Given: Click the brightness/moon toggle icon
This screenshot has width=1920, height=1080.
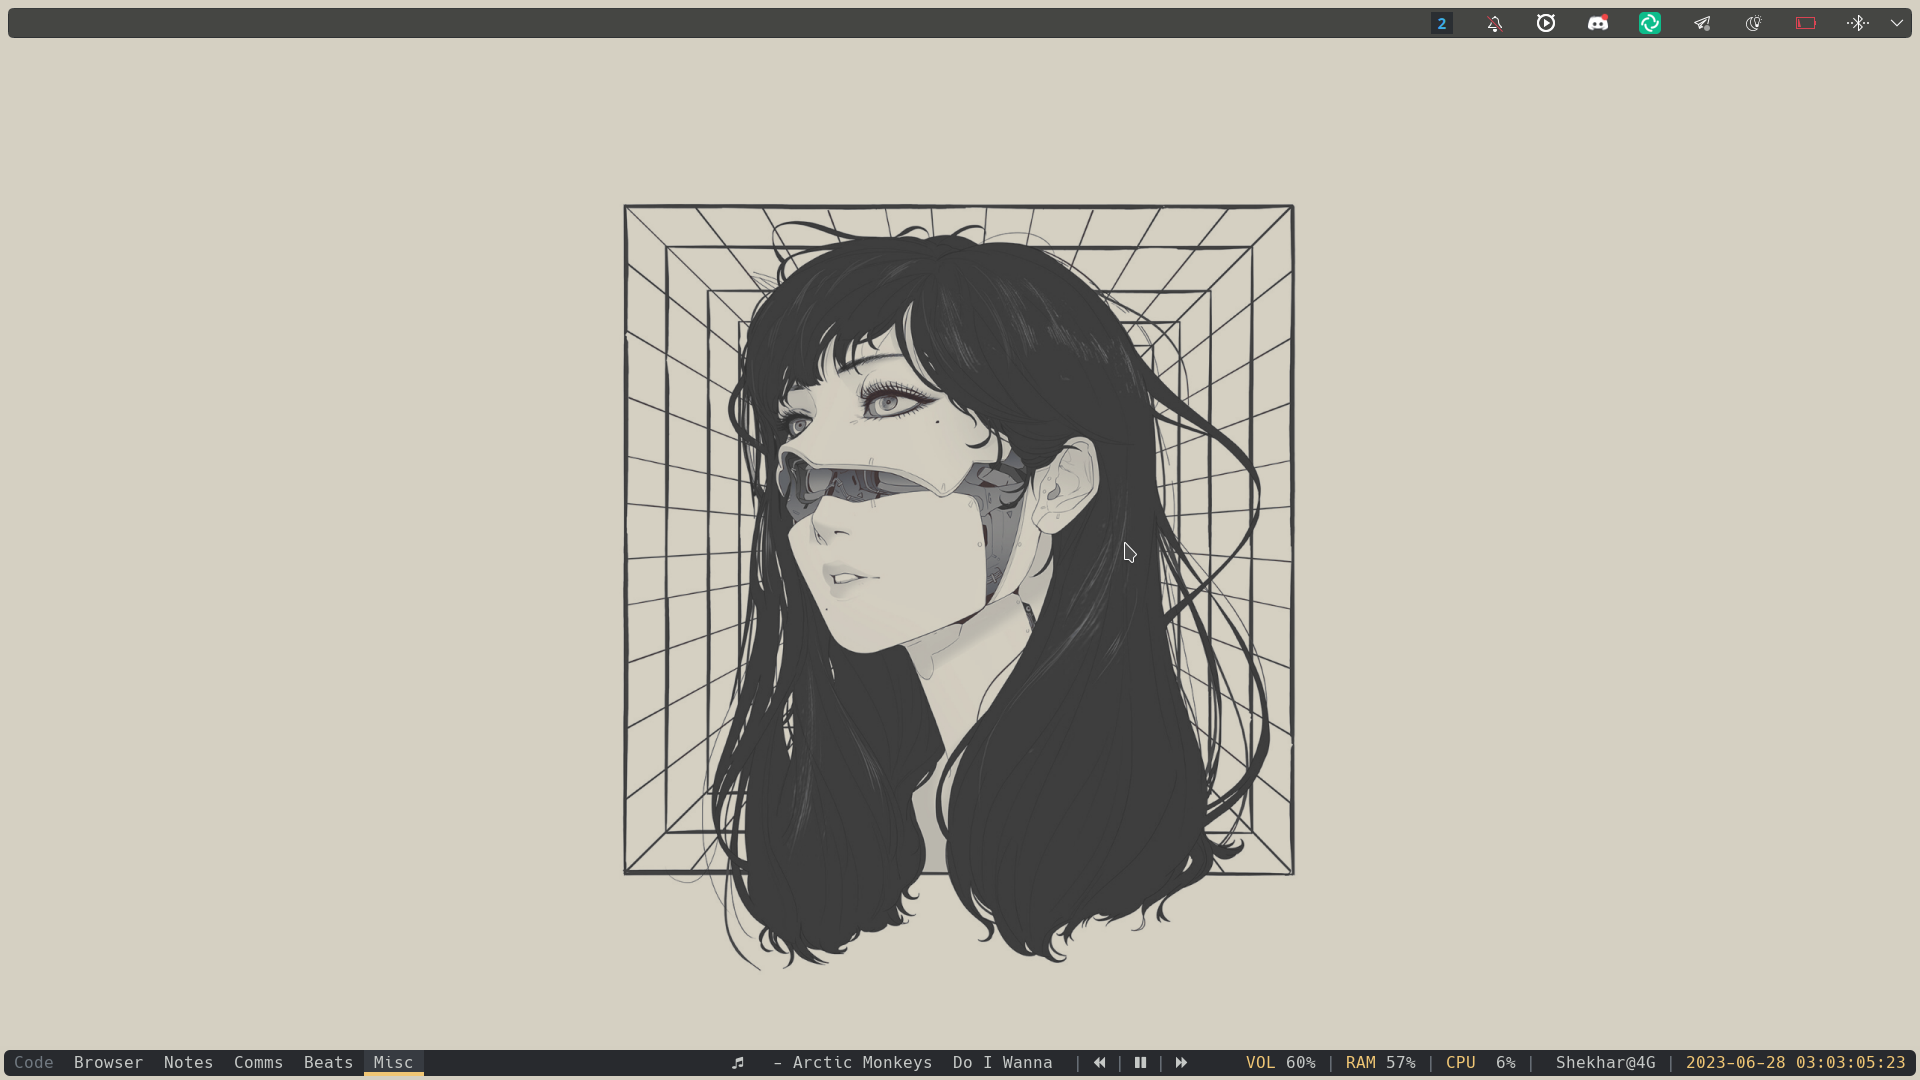Looking at the screenshot, I should pyautogui.click(x=1754, y=22).
